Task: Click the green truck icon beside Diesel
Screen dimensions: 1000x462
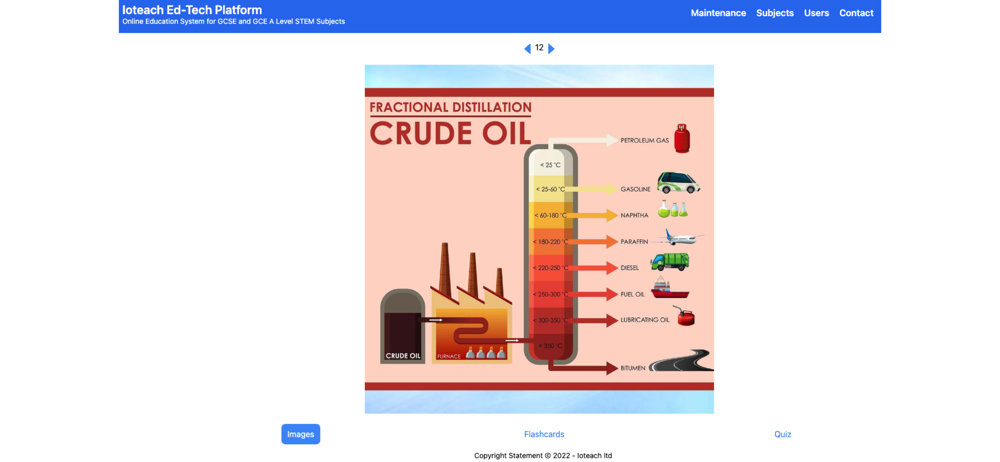Action: click(x=670, y=262)
